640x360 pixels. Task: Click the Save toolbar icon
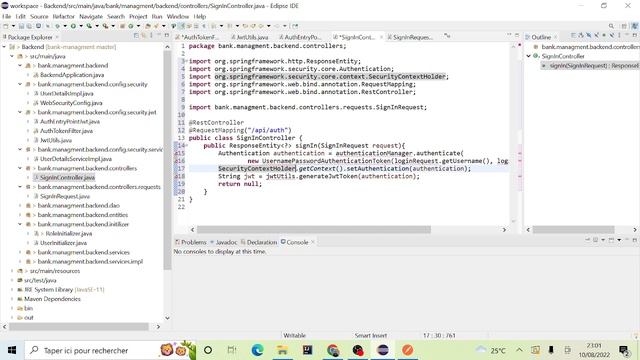click(x=21, y=26)
